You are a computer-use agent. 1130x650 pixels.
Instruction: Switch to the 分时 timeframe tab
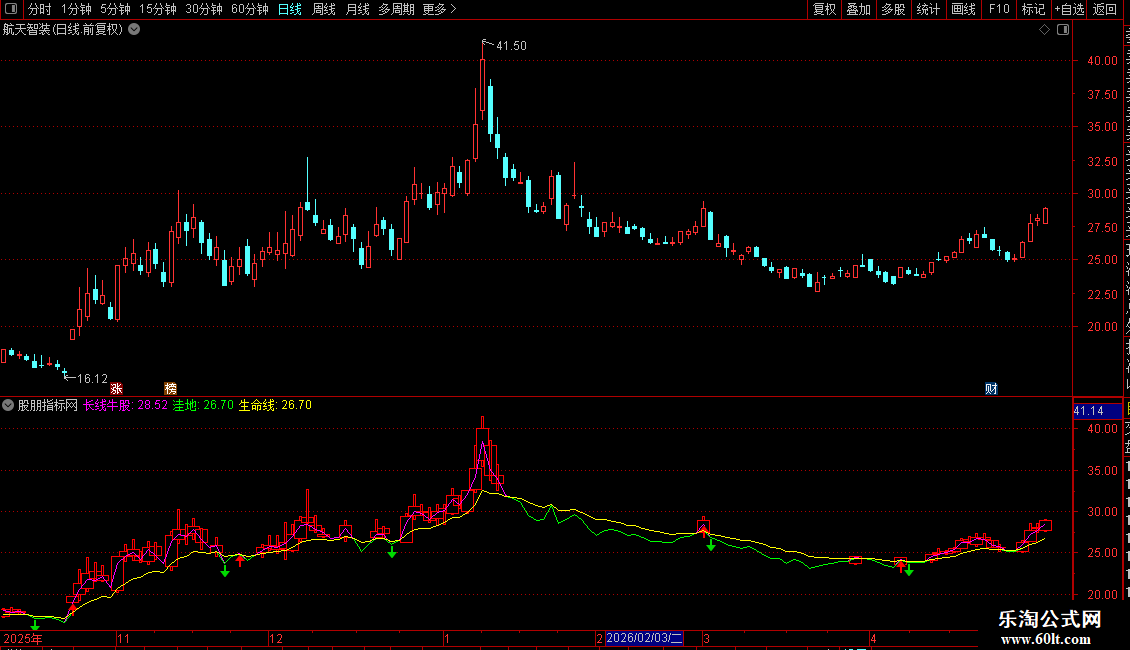[40, 9]
